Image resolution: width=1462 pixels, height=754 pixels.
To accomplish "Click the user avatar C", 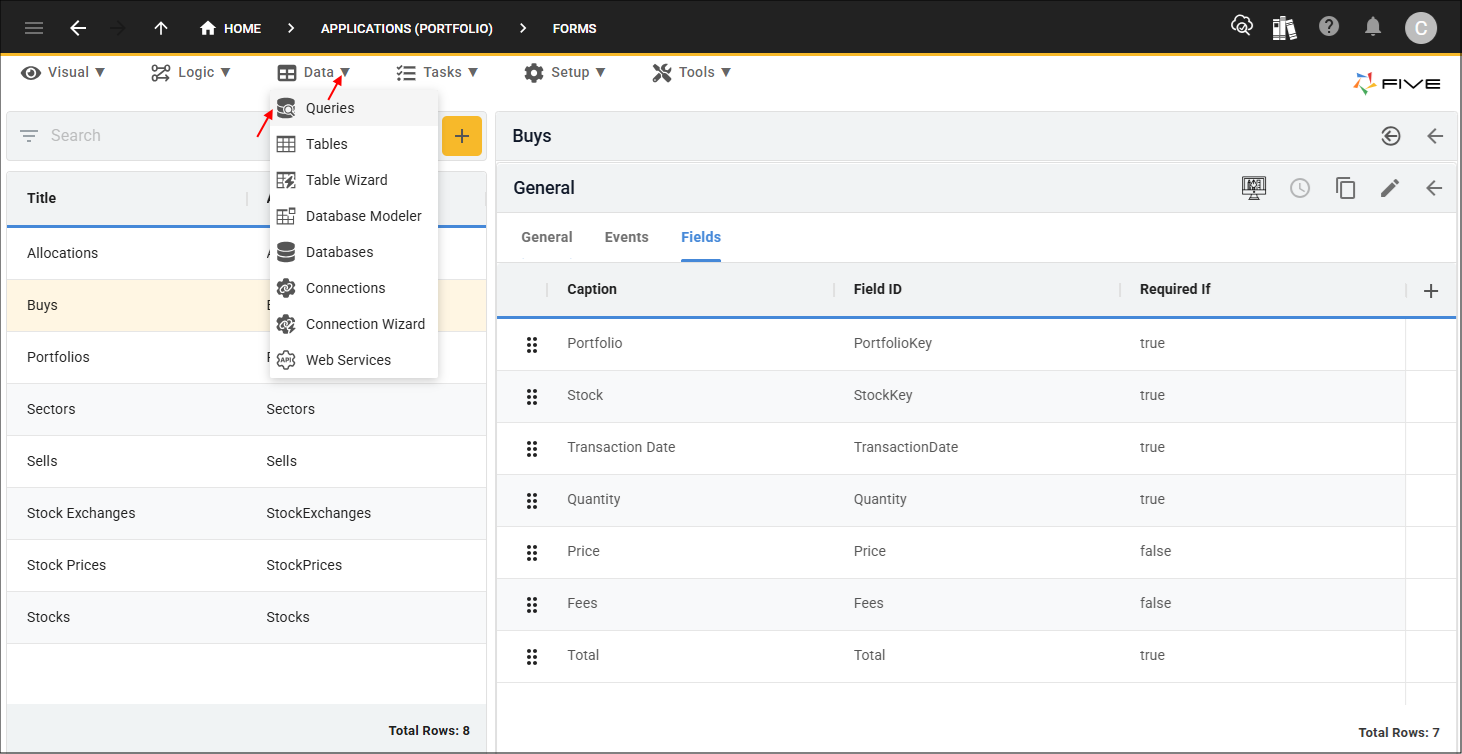I will 1420,28.
